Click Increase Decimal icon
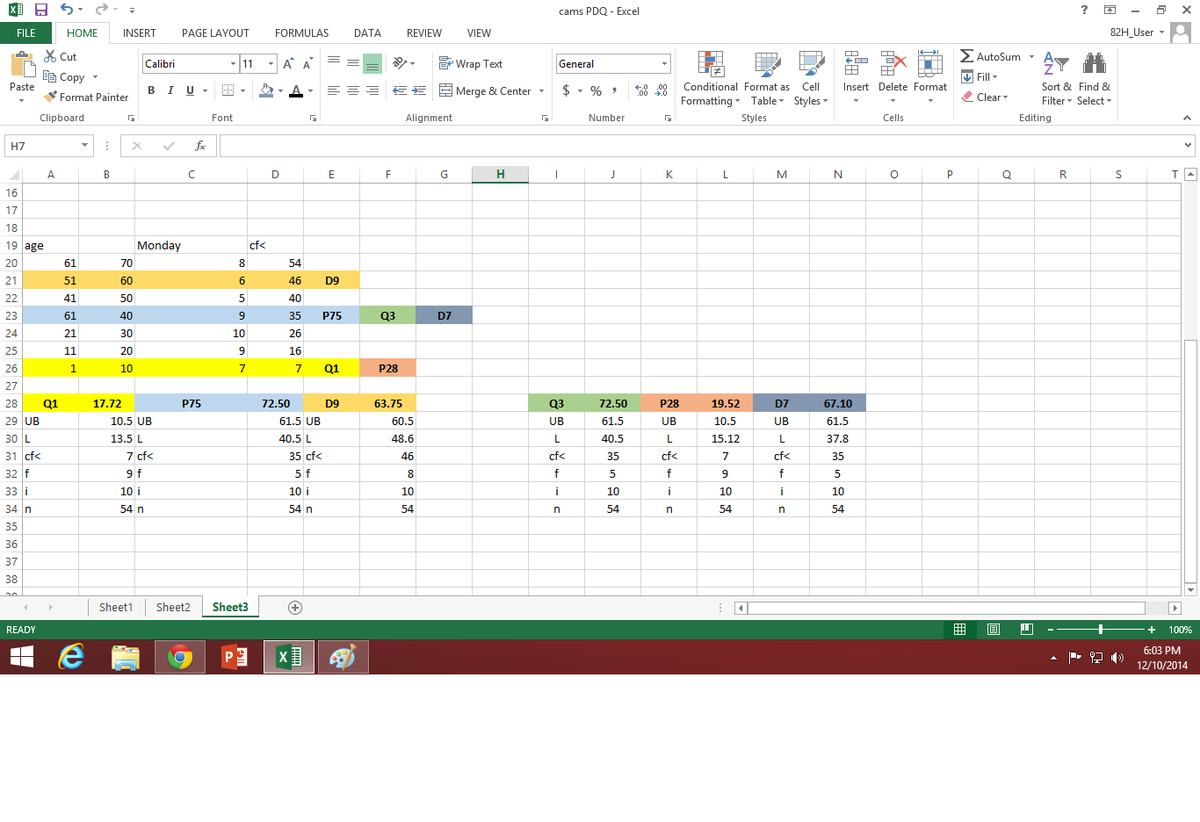 (x=642, y=91)
